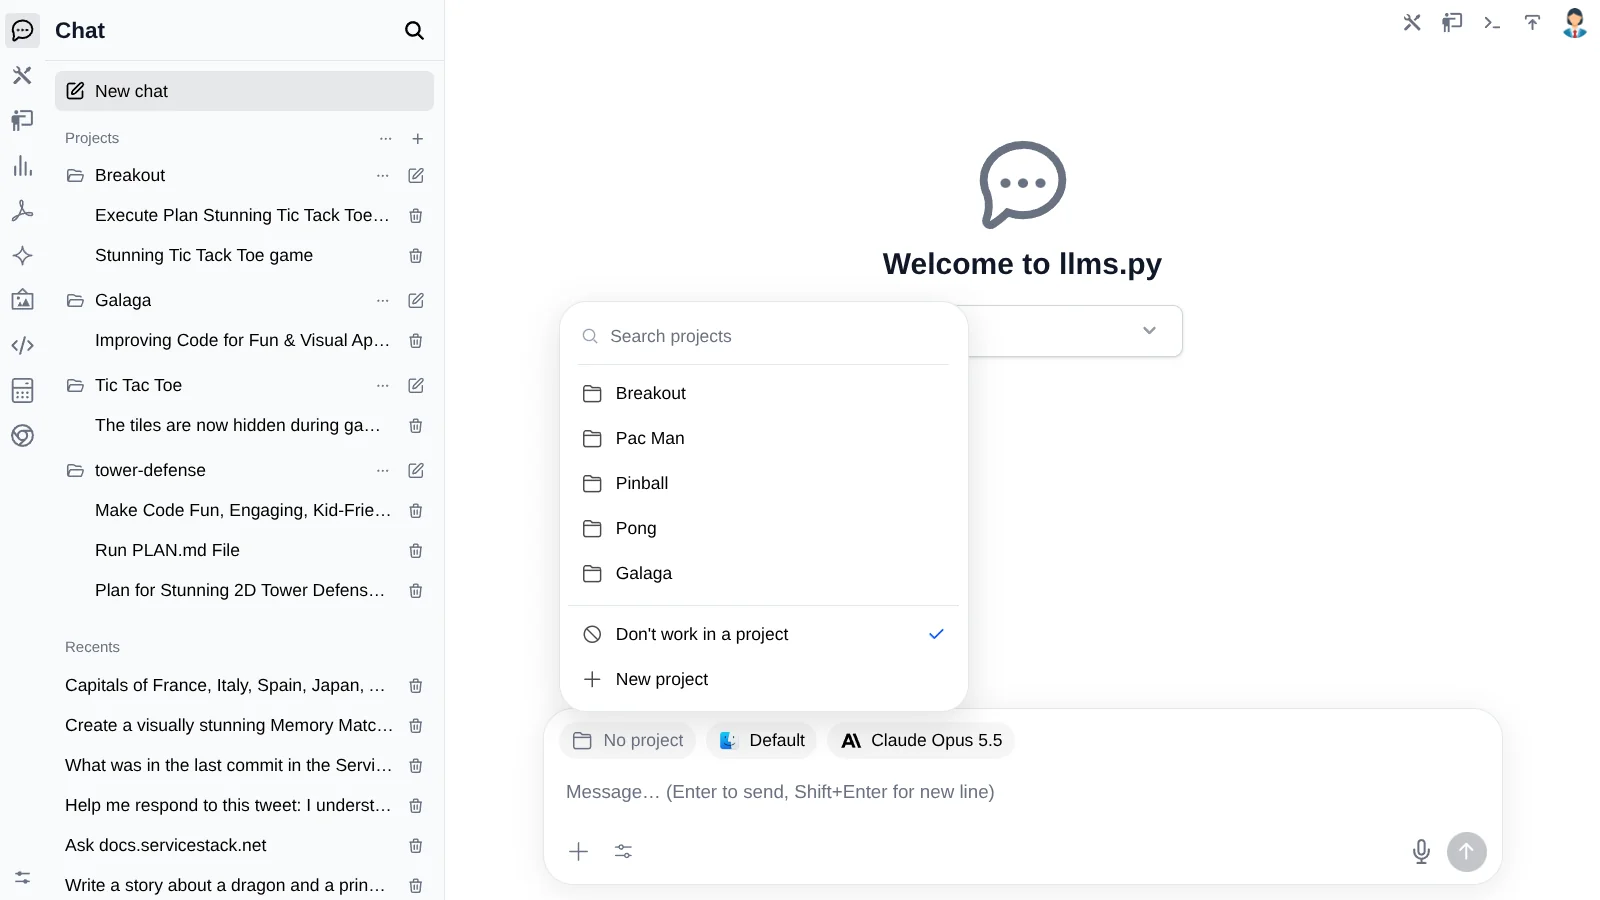Viewport: 1600px width, 900px height.
Task: Open the No project selector dropdown
Action: tap(628, 741)
